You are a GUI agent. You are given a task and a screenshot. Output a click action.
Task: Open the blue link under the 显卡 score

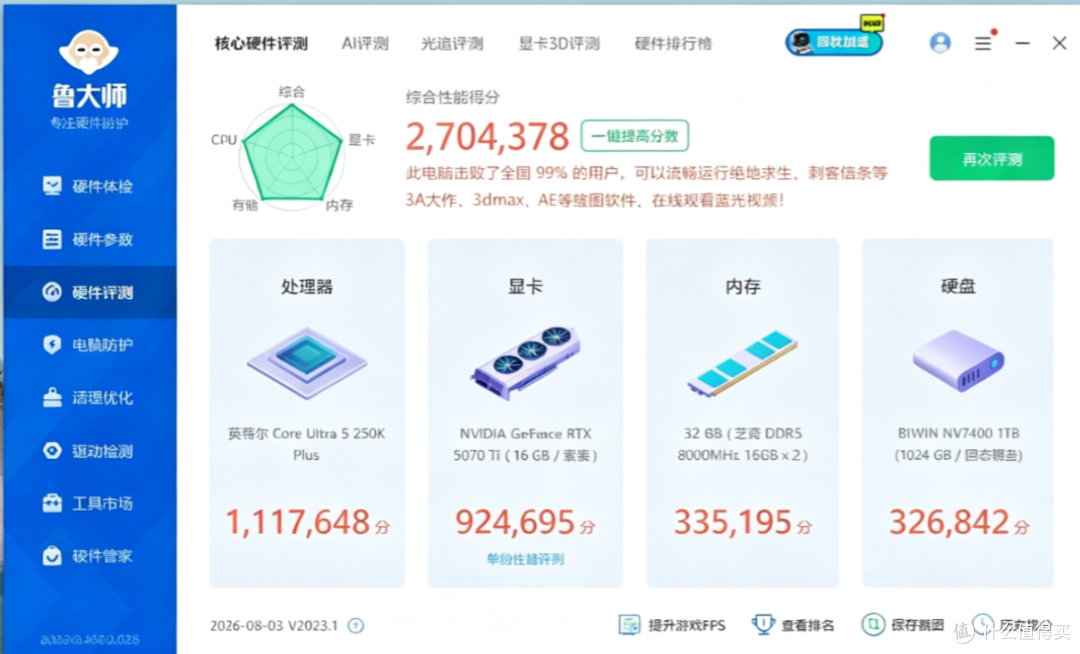click(x=525, y=559)
